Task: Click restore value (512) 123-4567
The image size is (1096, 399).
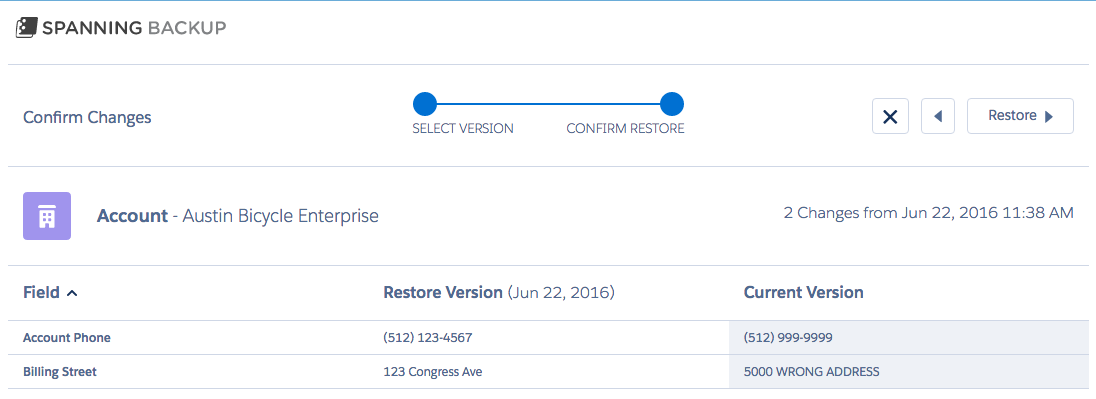Action: point(428,338)
